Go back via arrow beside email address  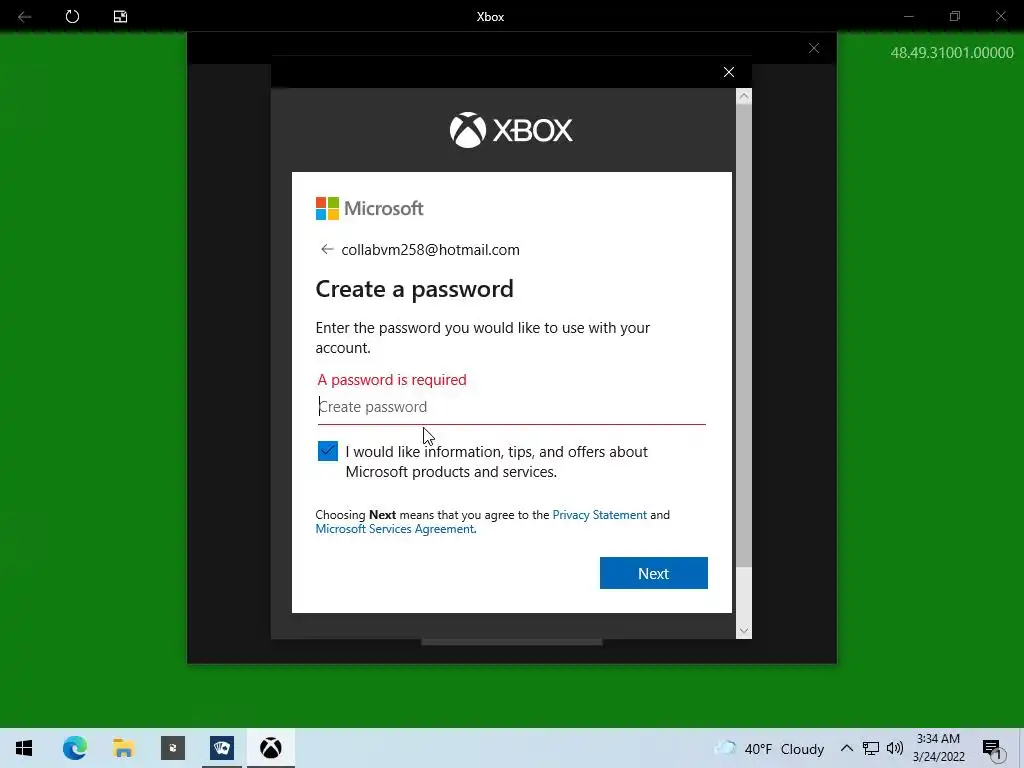pos(327,249)
